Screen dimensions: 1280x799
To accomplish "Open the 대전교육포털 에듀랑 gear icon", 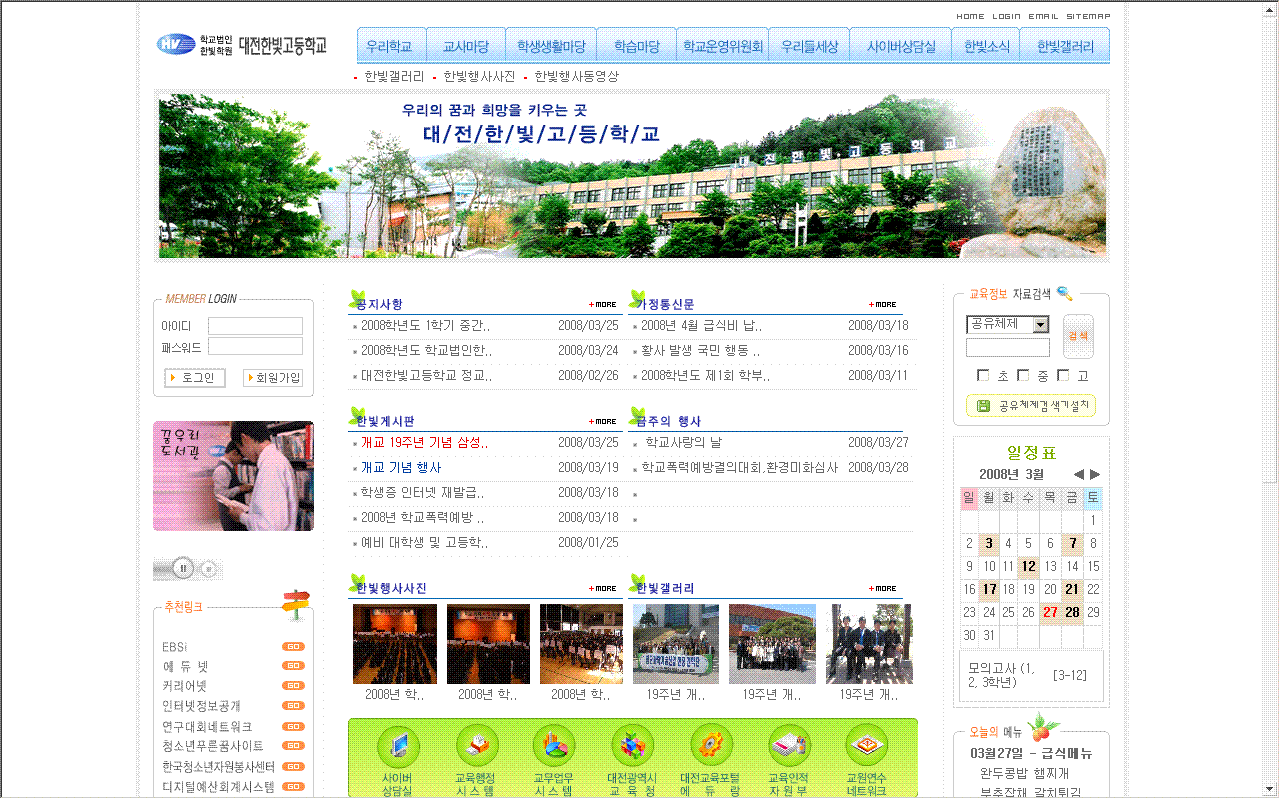I will [710, 748].
